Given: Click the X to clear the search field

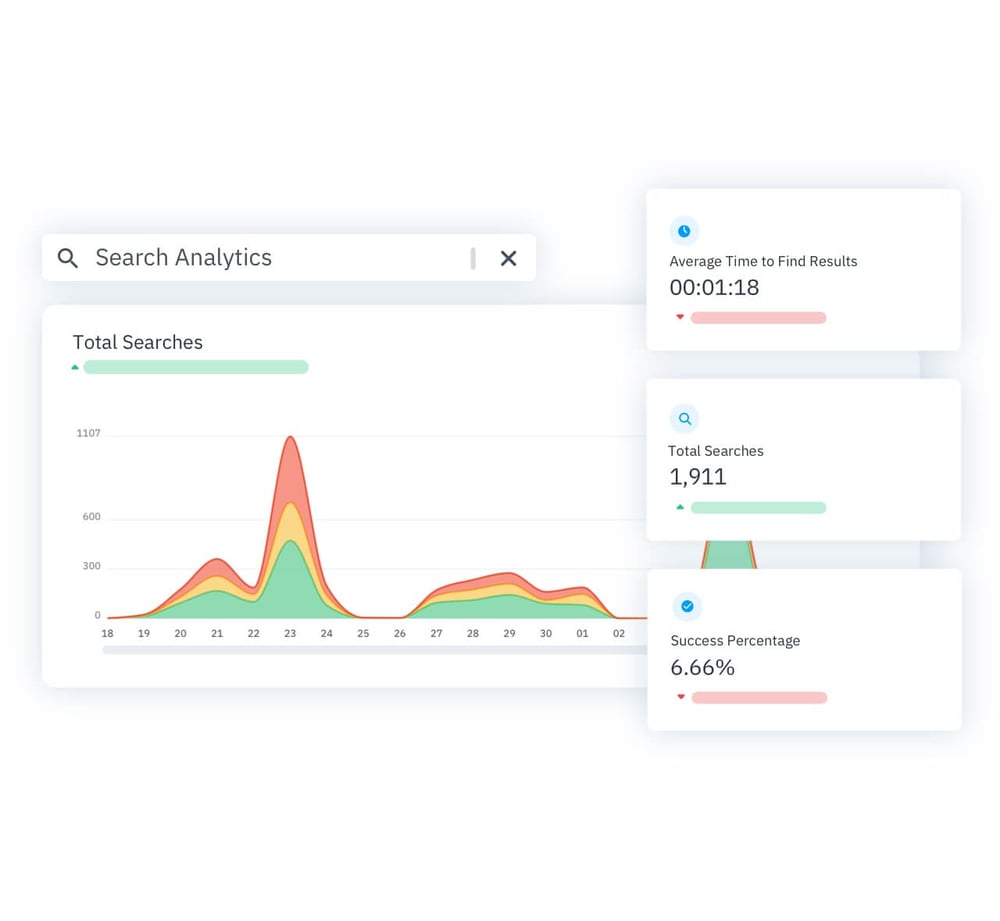Looking at the screenshot, I should [x=508, y=258].
